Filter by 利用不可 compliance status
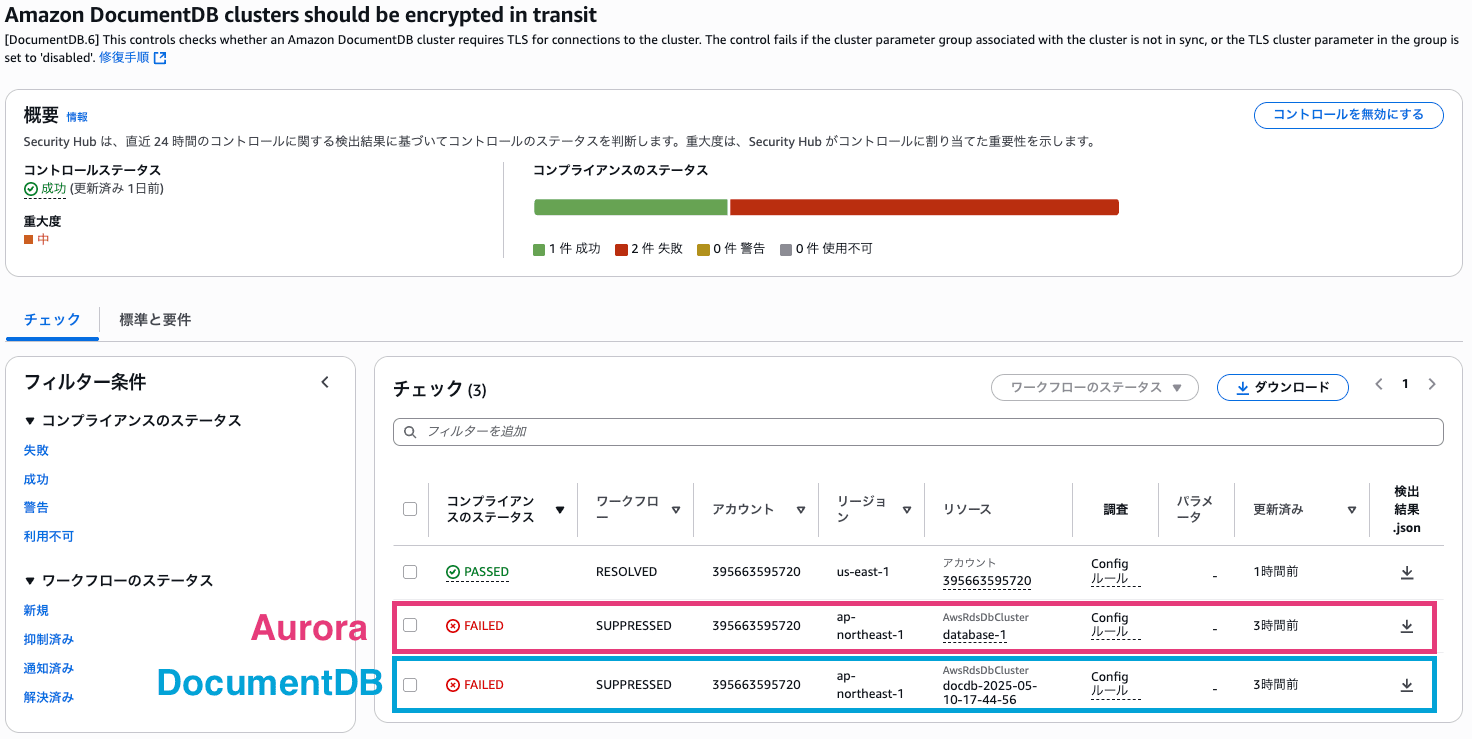The image size is (1472, 739). (49, 537)
